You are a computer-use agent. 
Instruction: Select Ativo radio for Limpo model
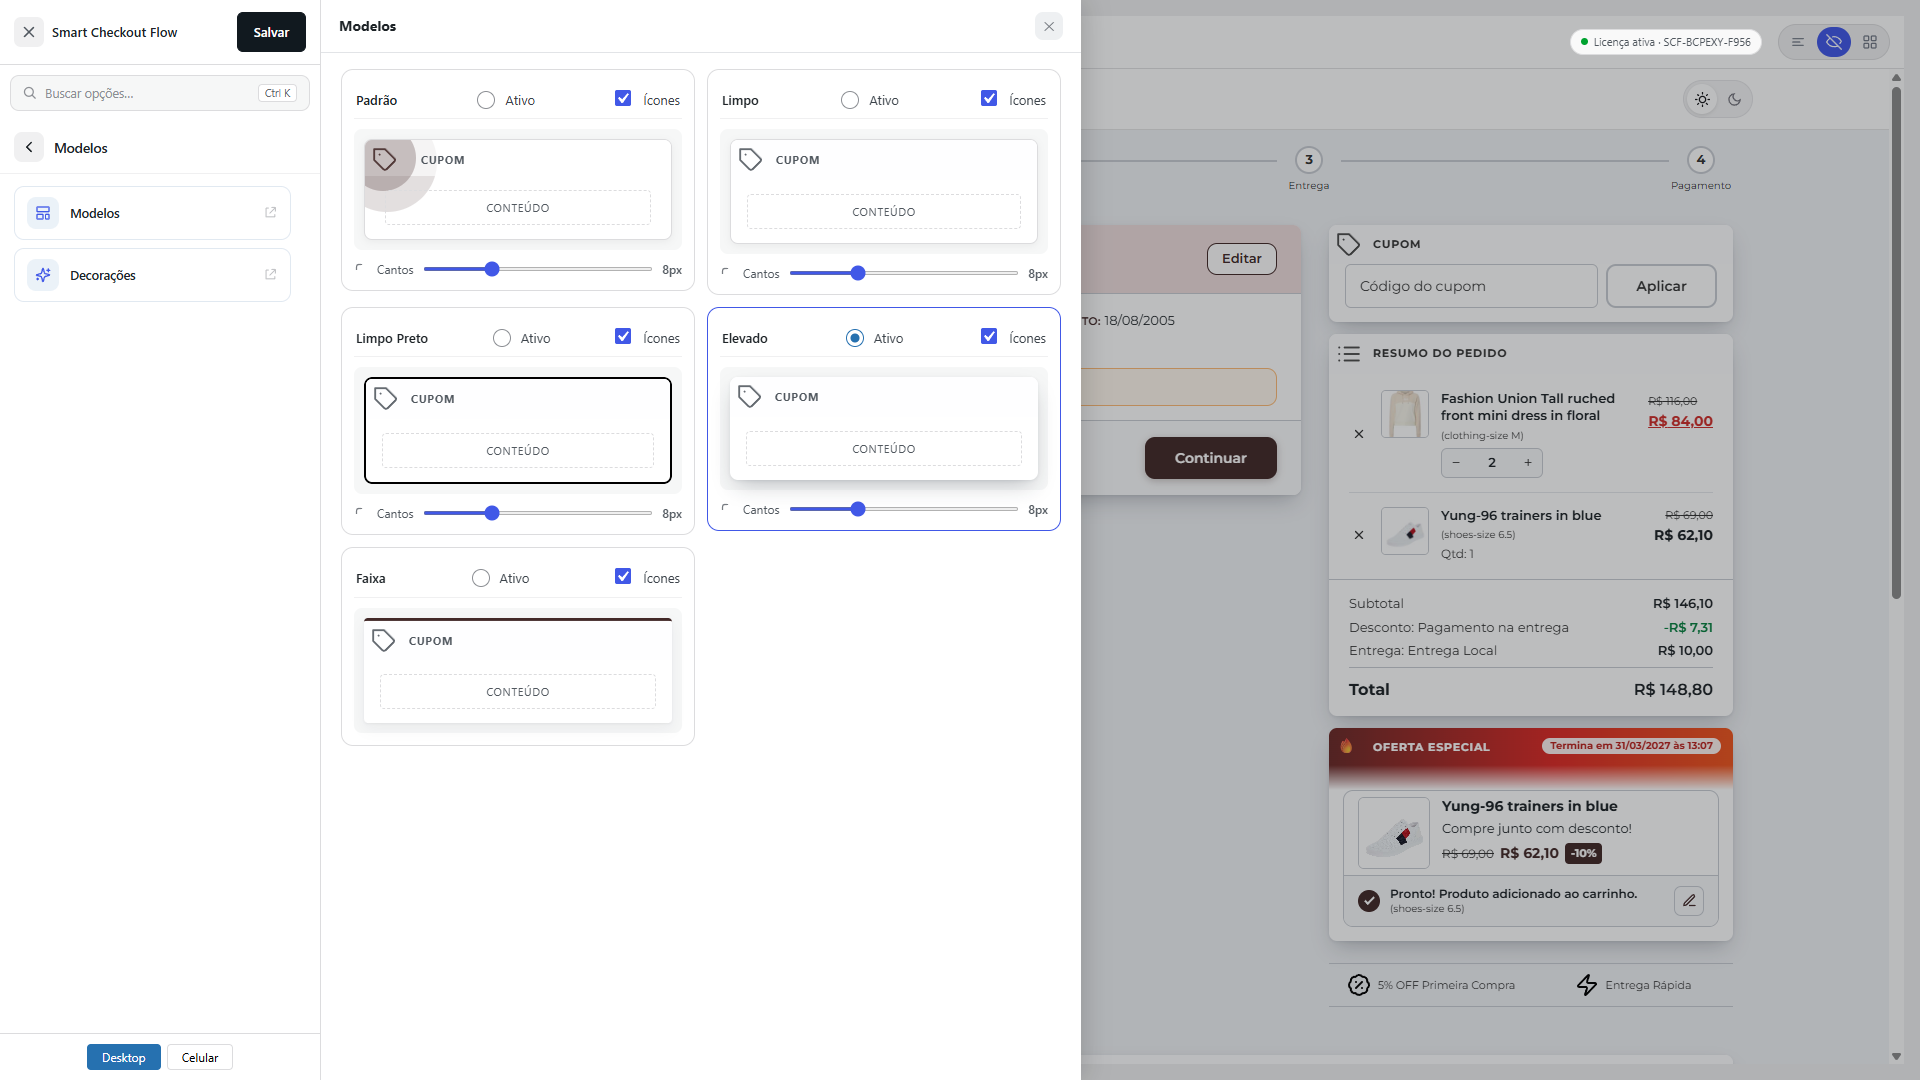(850, 100)
